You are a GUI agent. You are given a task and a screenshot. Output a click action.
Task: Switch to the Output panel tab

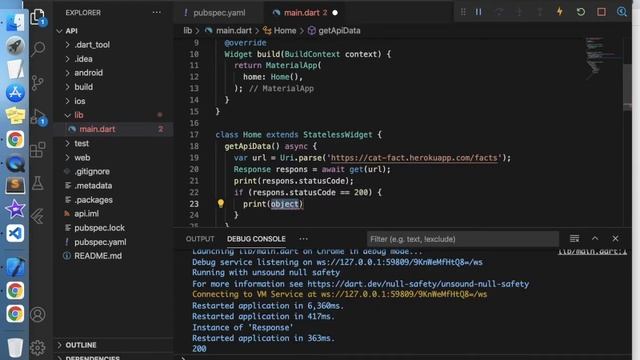[200, 239]
